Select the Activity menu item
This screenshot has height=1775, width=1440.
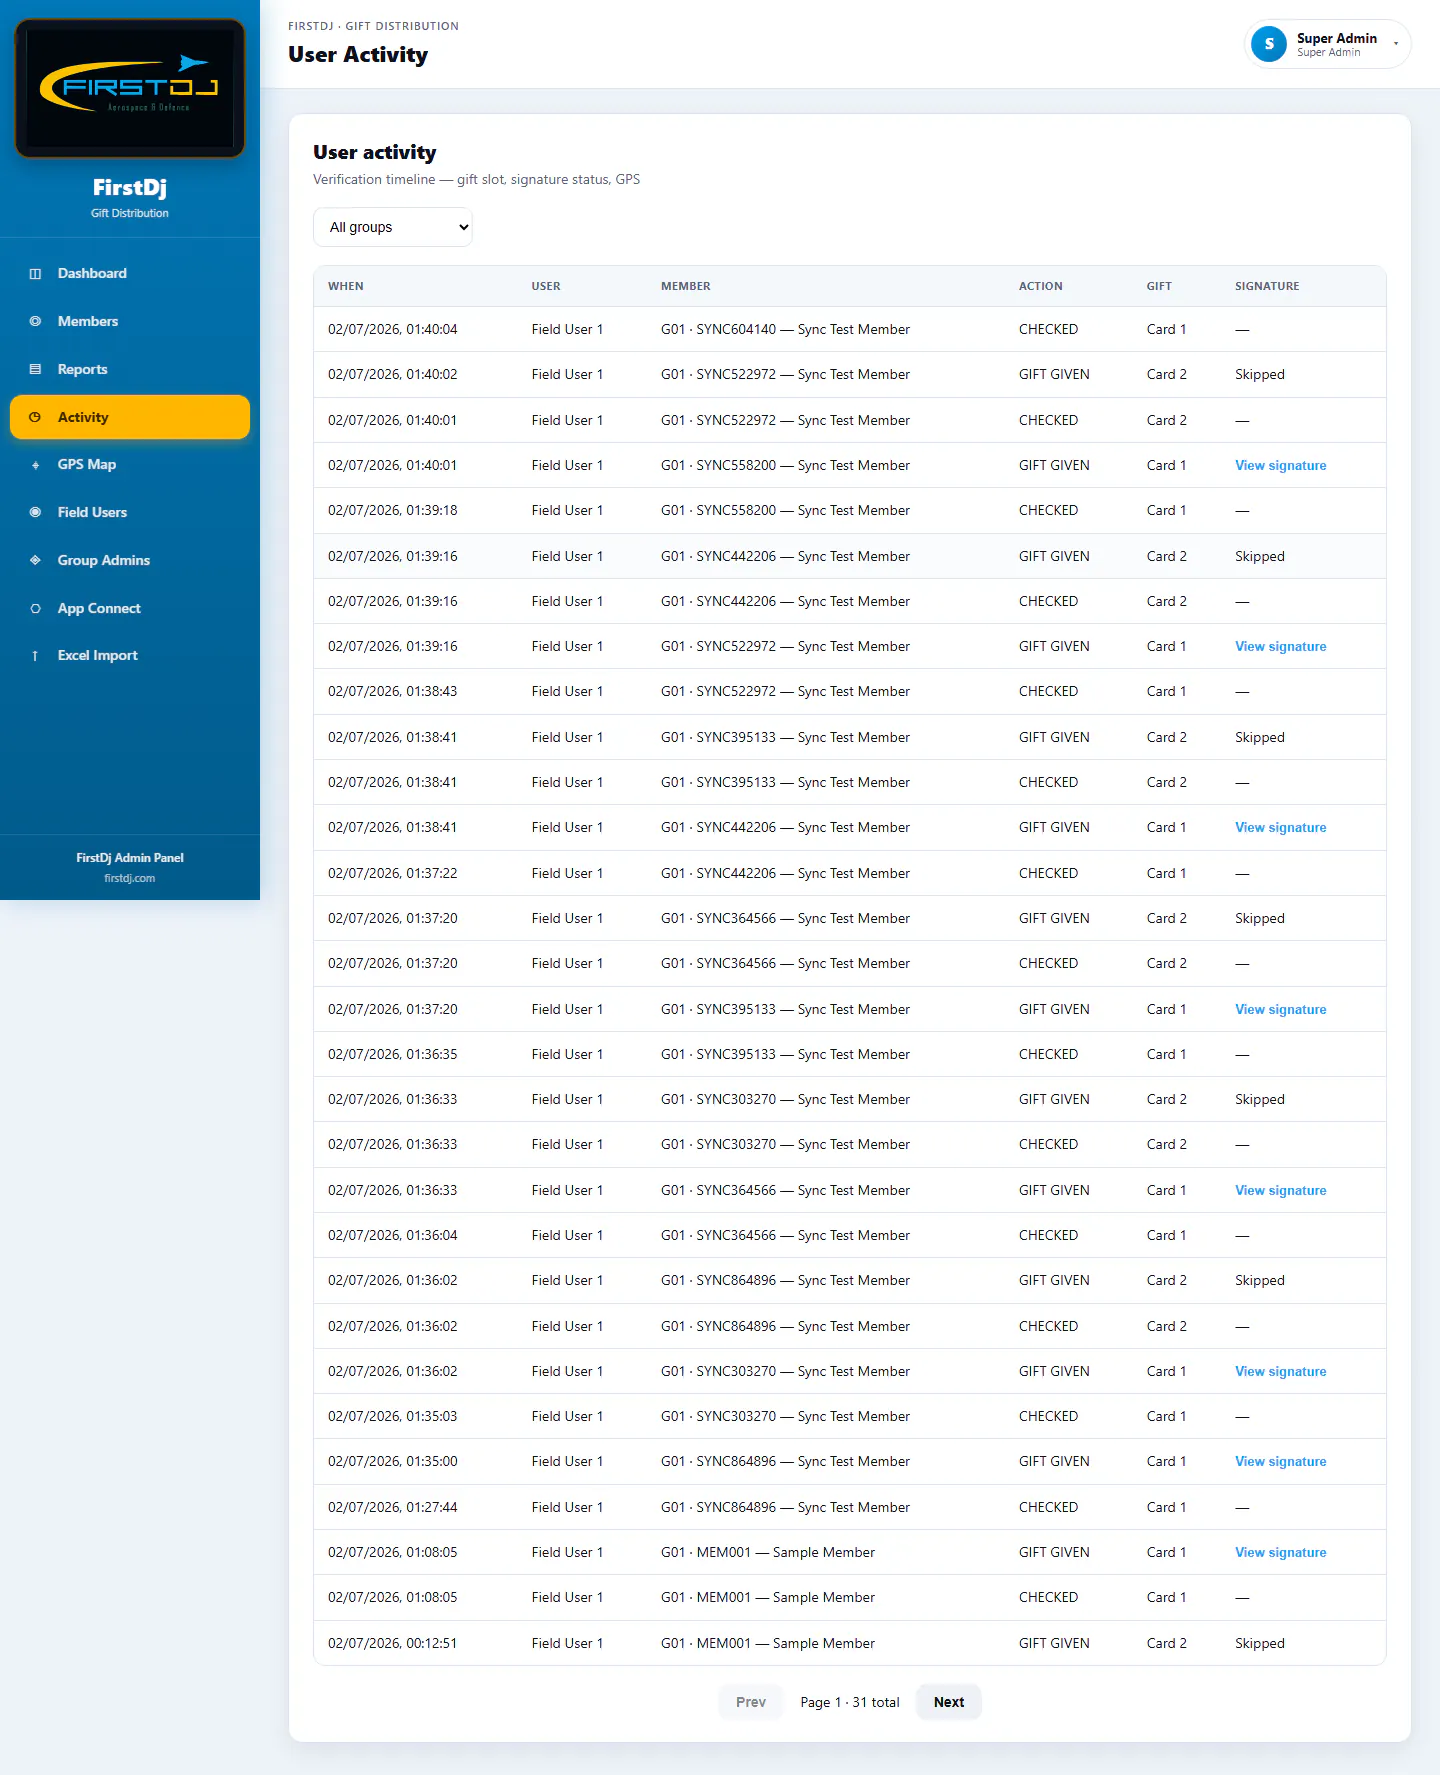point(130,417)
